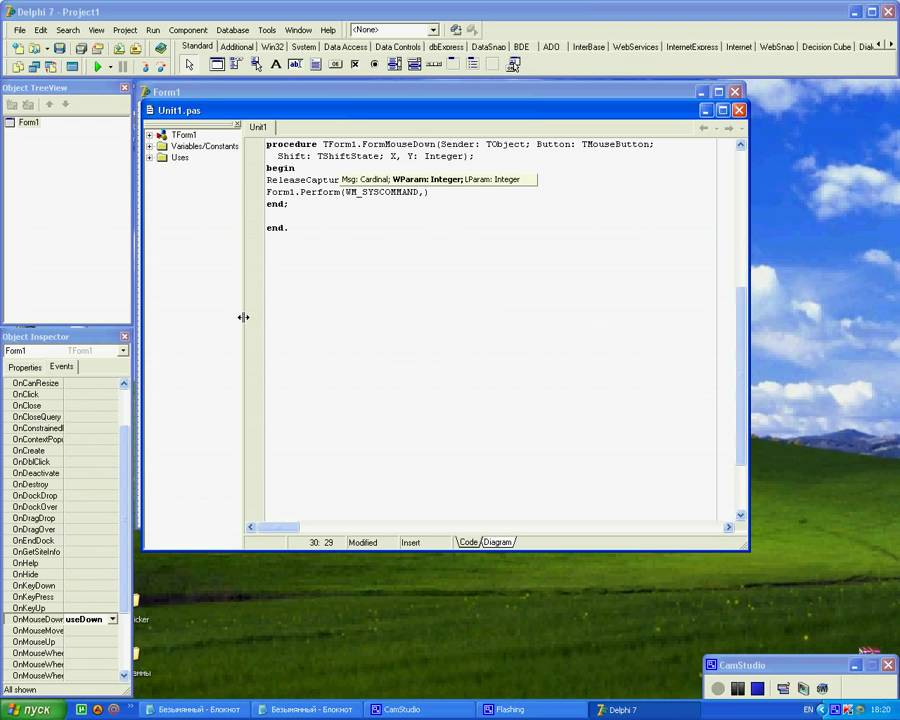Click the EN language indicator in tray
900x720 pixels.
[x=808, y=710]
